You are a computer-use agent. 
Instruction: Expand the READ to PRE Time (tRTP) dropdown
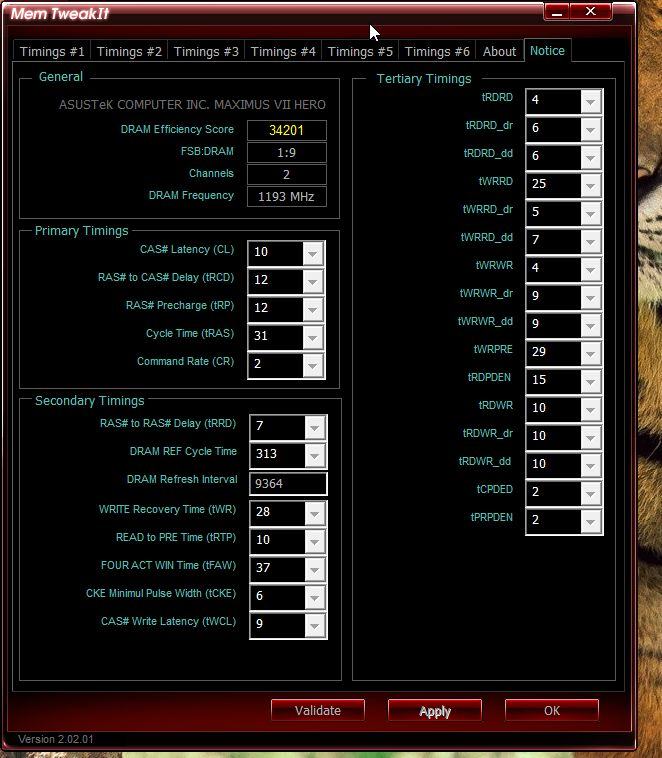pyautogui.click(x=314, y=541)
